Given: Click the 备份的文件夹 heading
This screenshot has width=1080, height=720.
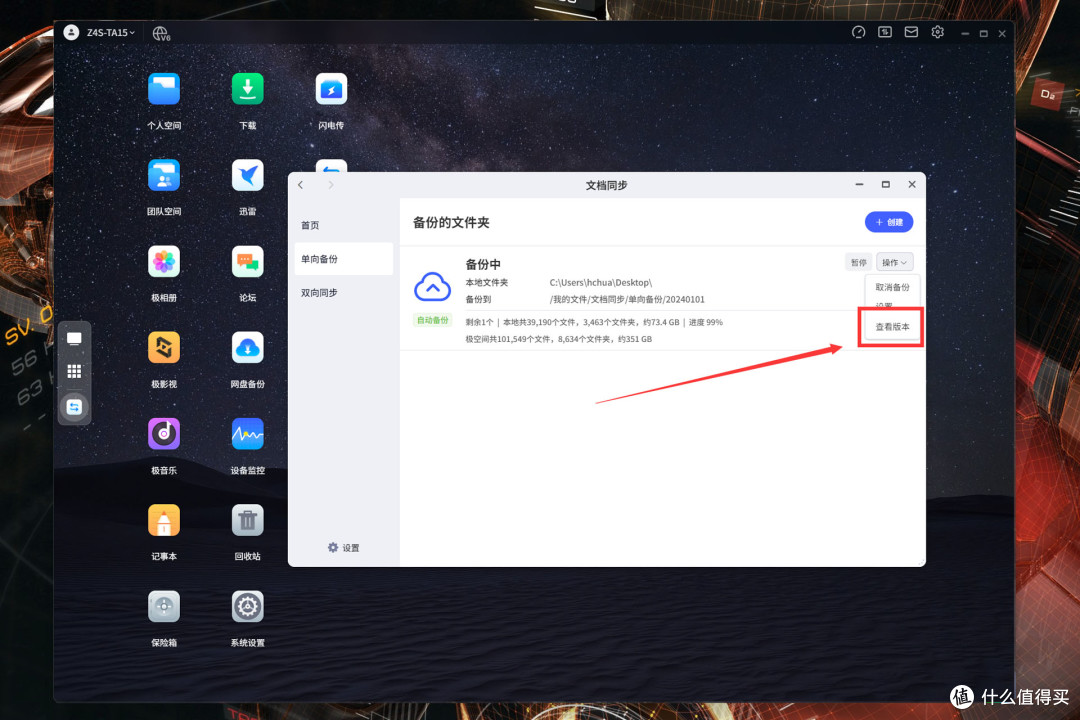Looking at the screenshot, I should tap(451, 223).
